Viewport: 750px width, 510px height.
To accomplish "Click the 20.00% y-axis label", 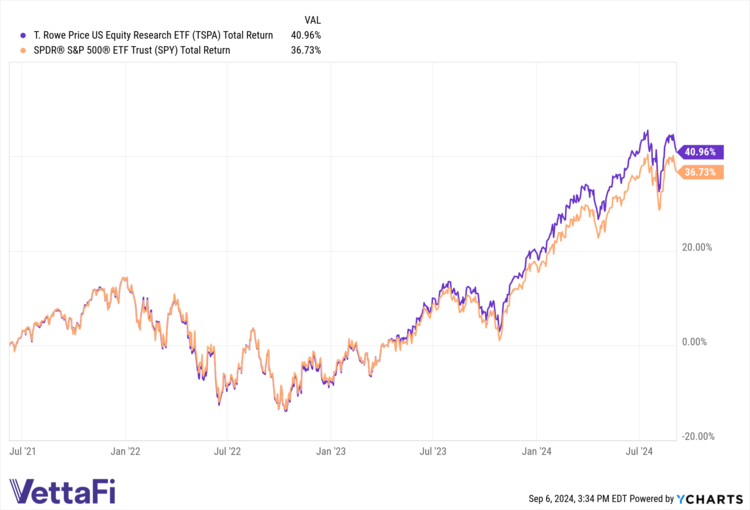I will [698, 247].
